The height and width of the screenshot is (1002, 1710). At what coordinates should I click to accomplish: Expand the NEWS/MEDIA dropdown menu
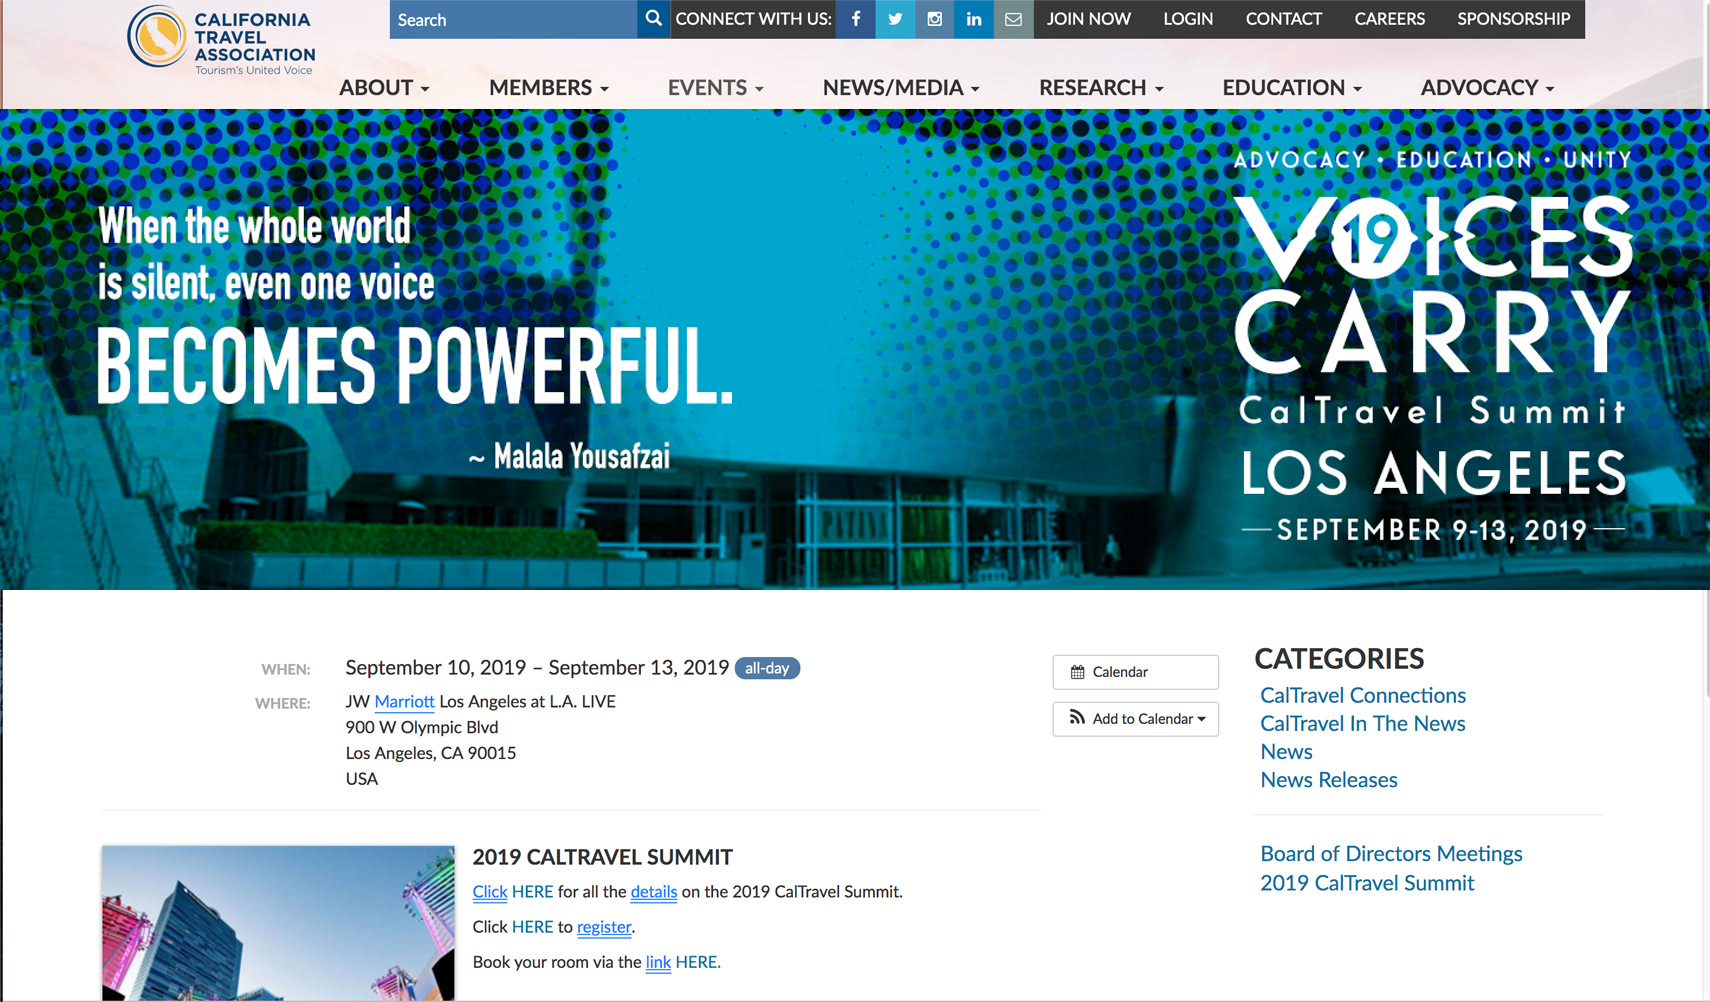point(901,88)
